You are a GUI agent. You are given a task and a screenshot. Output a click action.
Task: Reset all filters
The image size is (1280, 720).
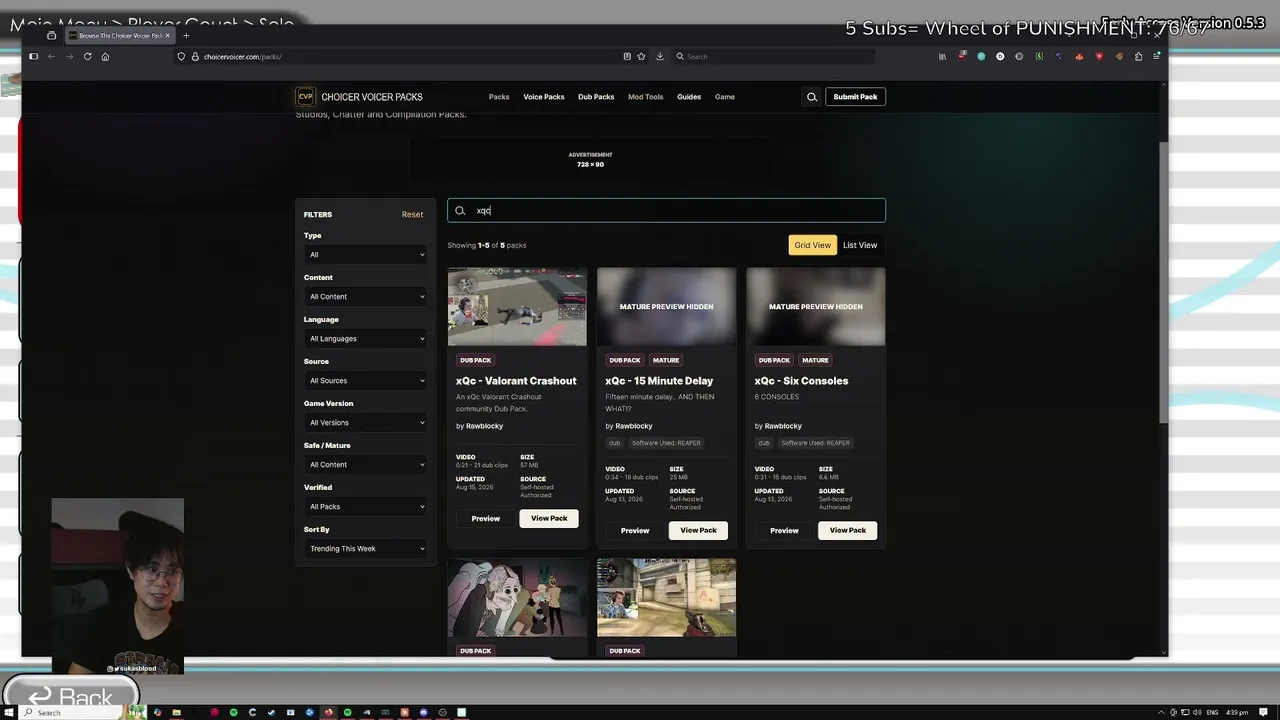[412, 214]
